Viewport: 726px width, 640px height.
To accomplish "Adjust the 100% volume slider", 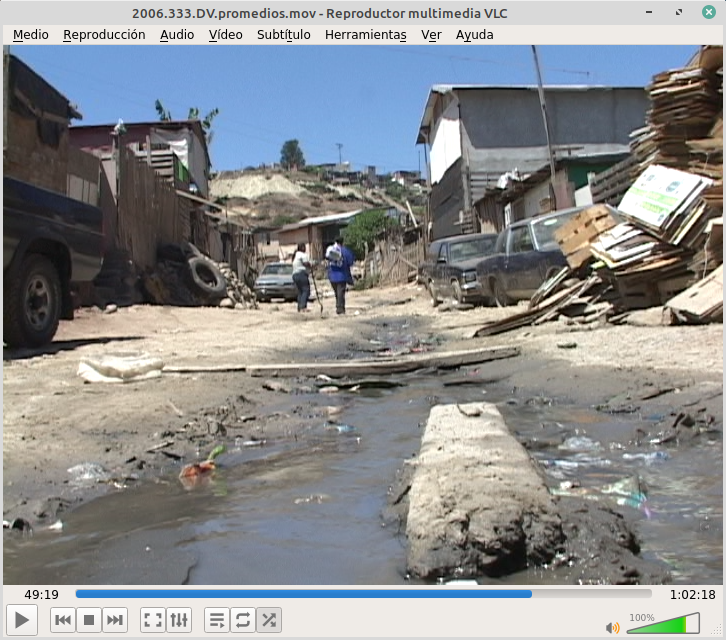I will click(663, 623).
